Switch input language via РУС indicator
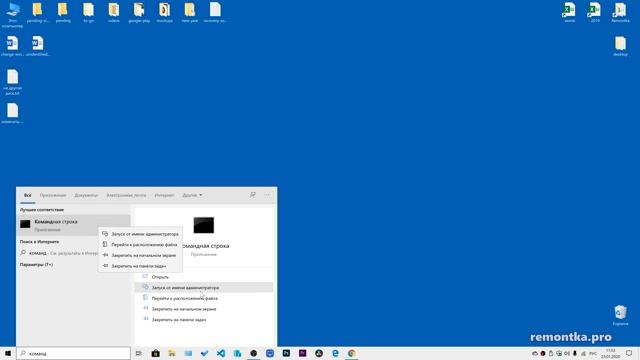This screenshot has width=640, height=360. click(x=593, y=353)
